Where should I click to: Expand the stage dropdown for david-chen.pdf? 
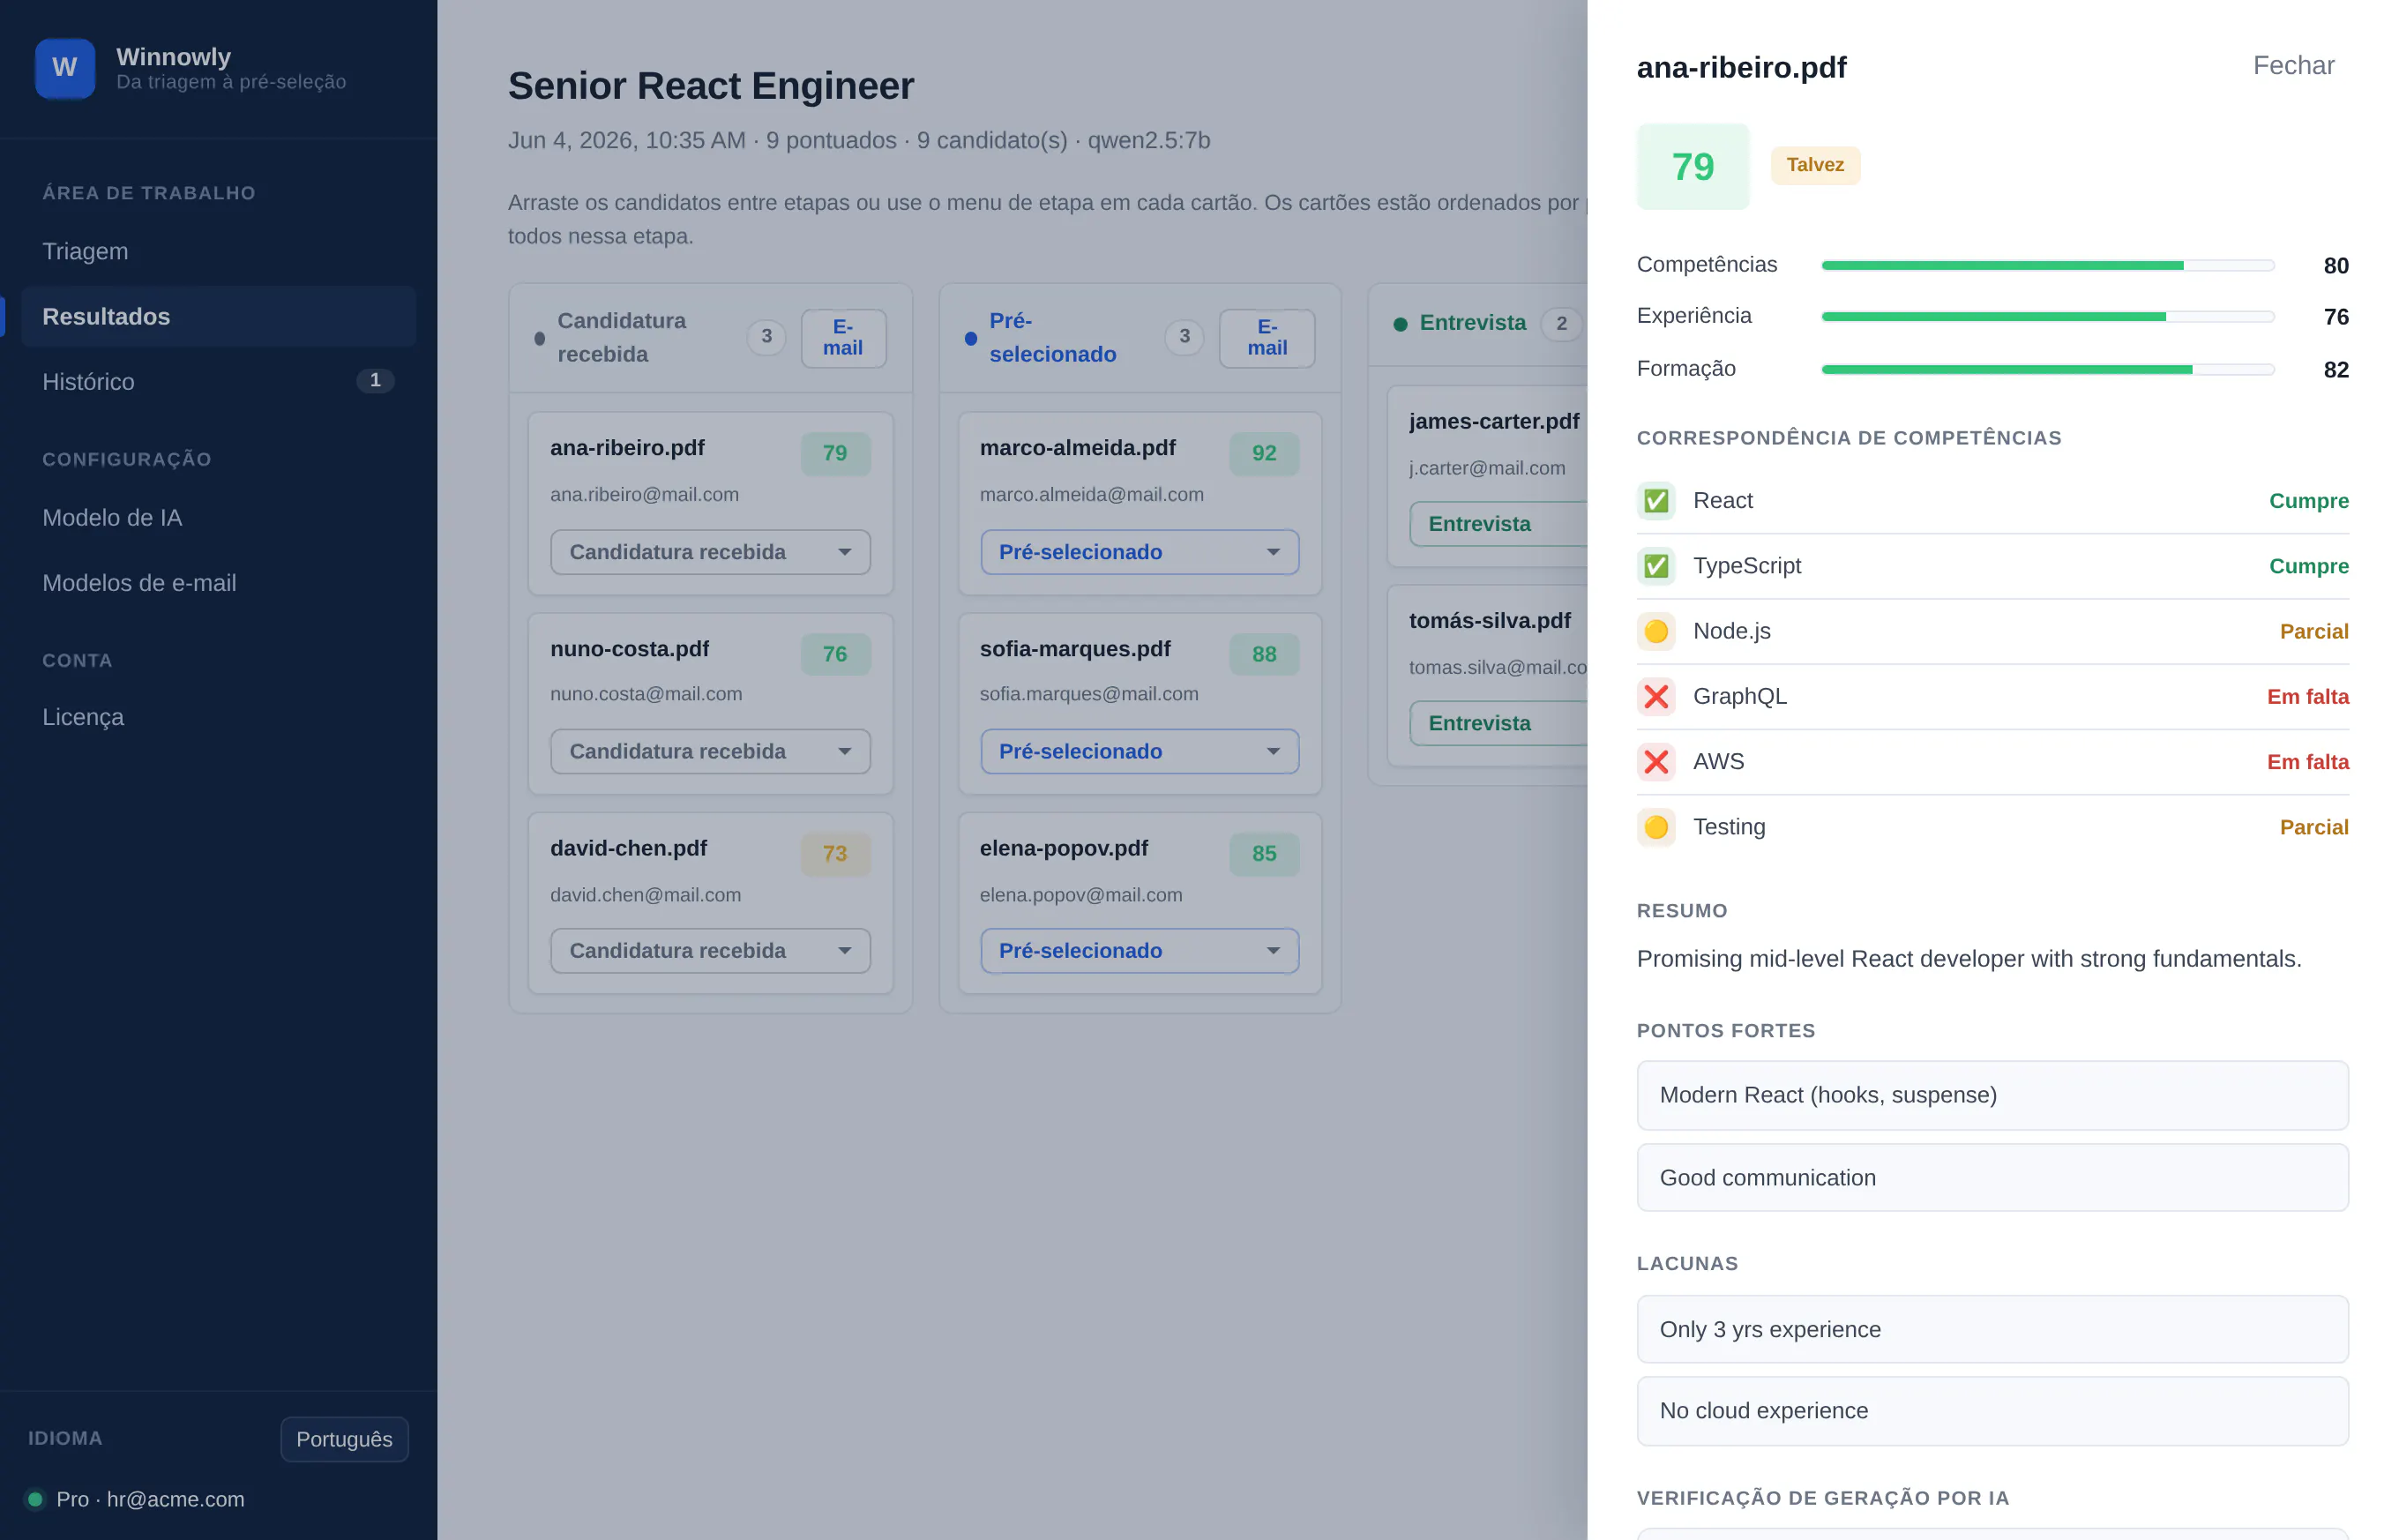tap(710, 951)
